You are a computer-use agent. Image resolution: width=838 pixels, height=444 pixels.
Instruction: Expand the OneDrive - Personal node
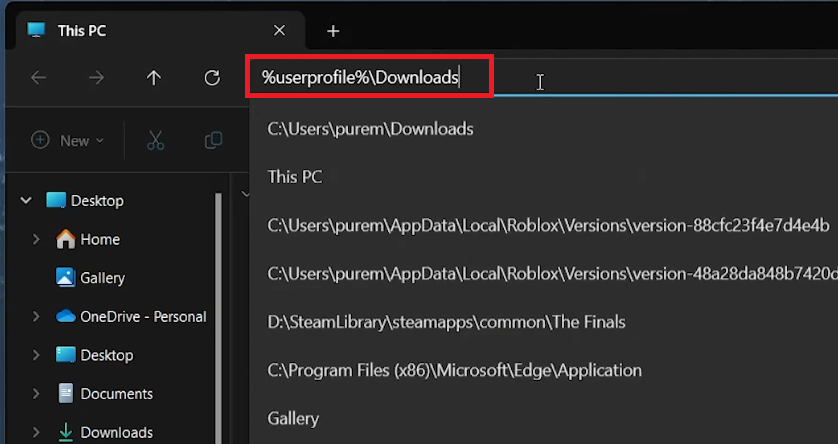pyautogui.click(x=36, y=316)
